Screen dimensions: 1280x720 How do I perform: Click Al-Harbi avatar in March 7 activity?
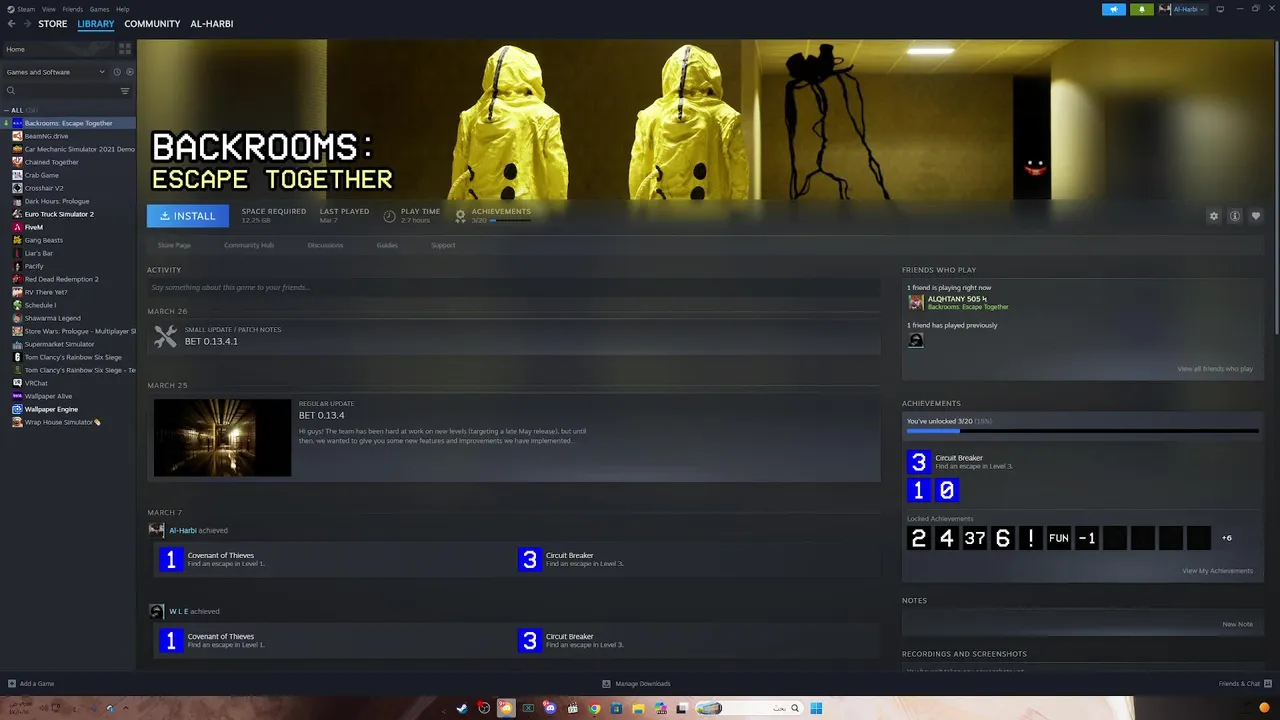157,530
